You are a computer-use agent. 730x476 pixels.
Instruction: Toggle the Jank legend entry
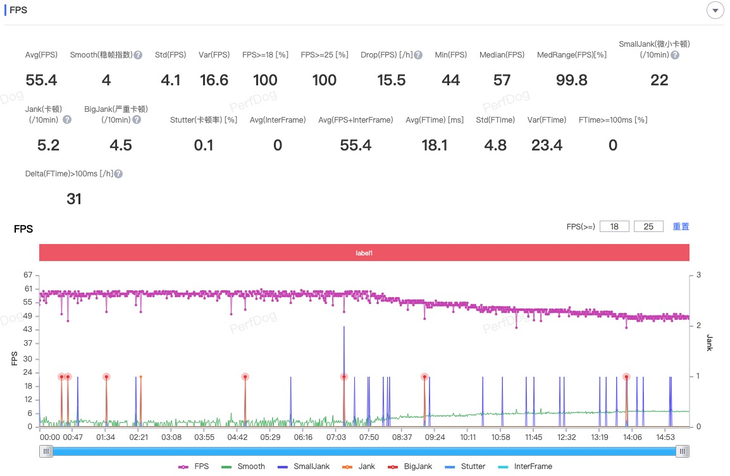coord(358,467)
